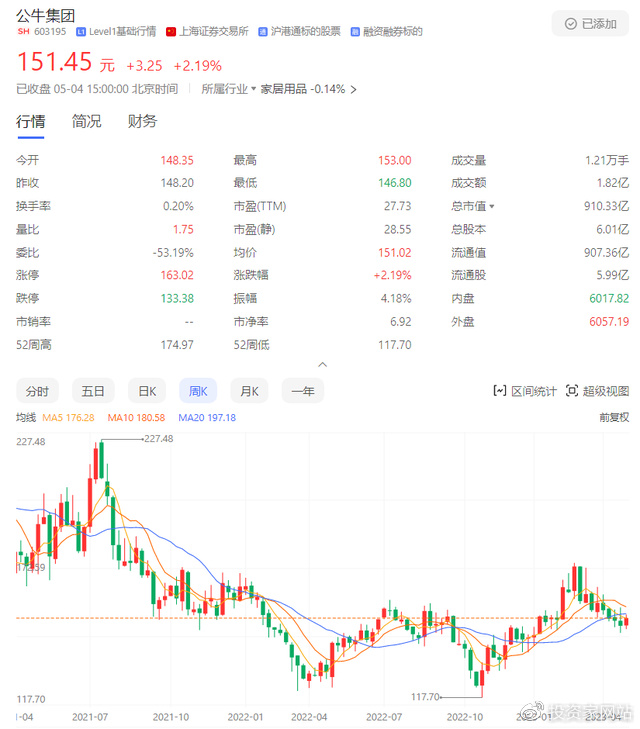
Task: Select the 五日 chart view
Action: 93,391
